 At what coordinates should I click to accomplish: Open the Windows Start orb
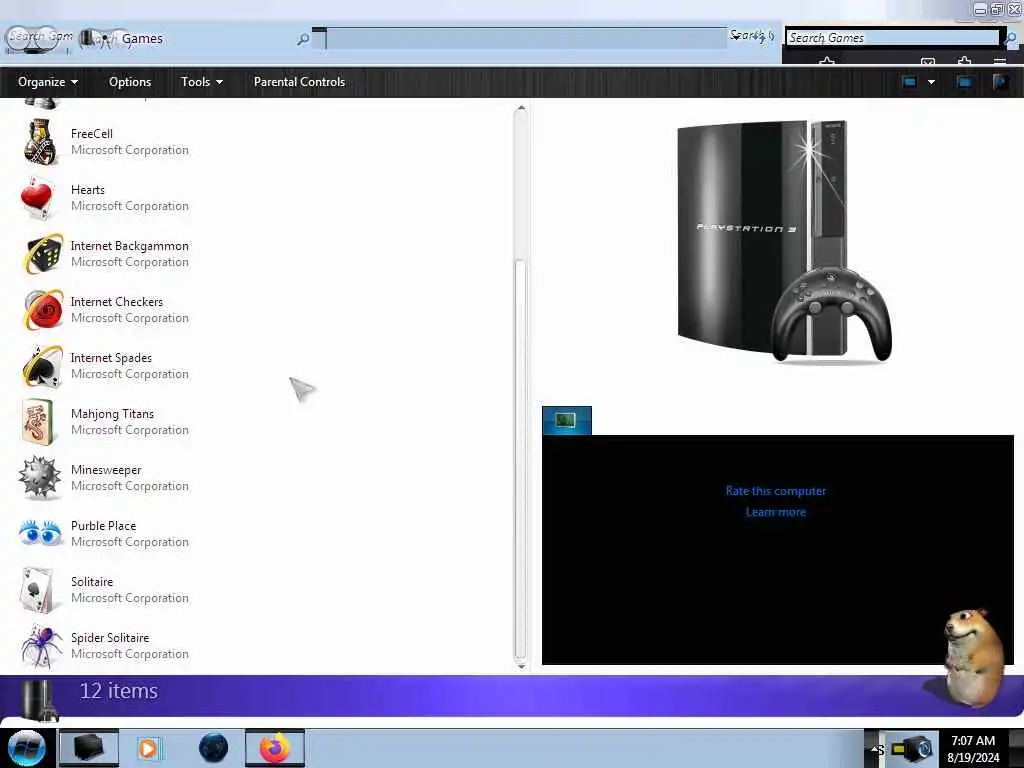click(27, 748)
